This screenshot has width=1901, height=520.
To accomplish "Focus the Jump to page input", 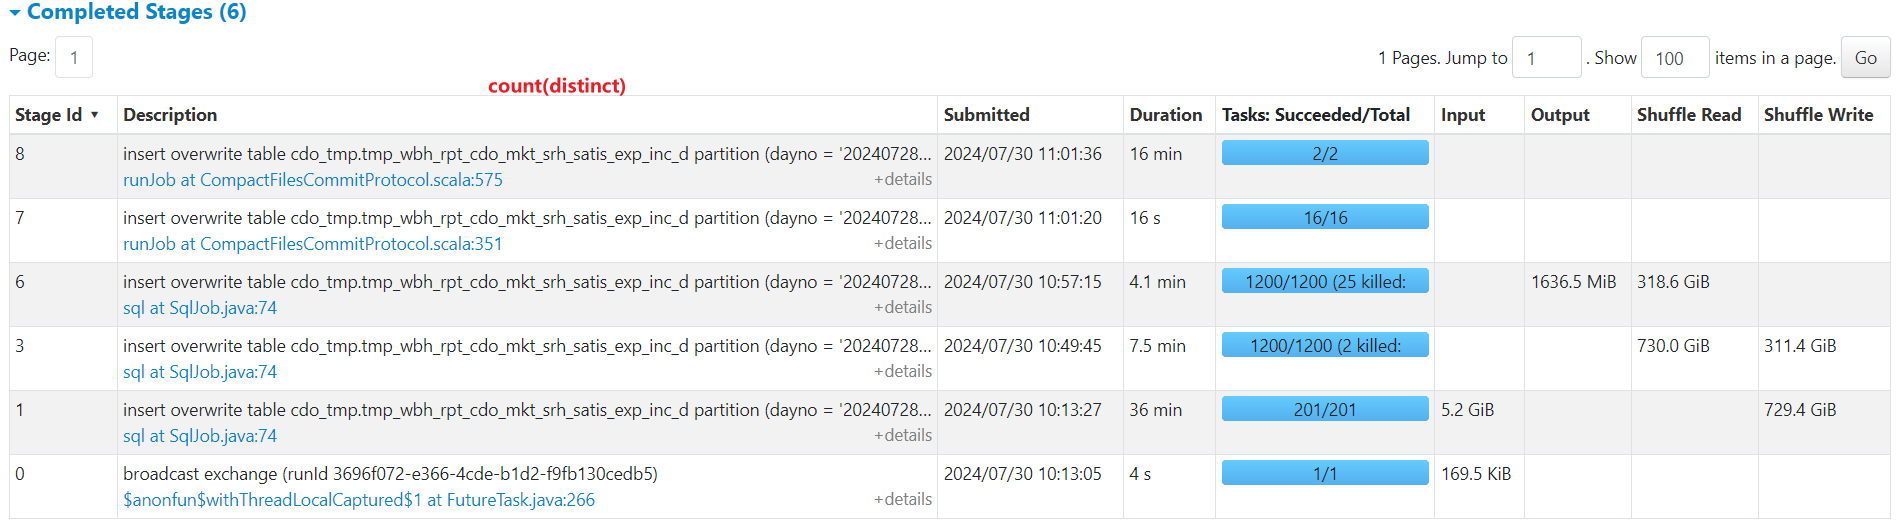I will click(x=1547, y=57).
